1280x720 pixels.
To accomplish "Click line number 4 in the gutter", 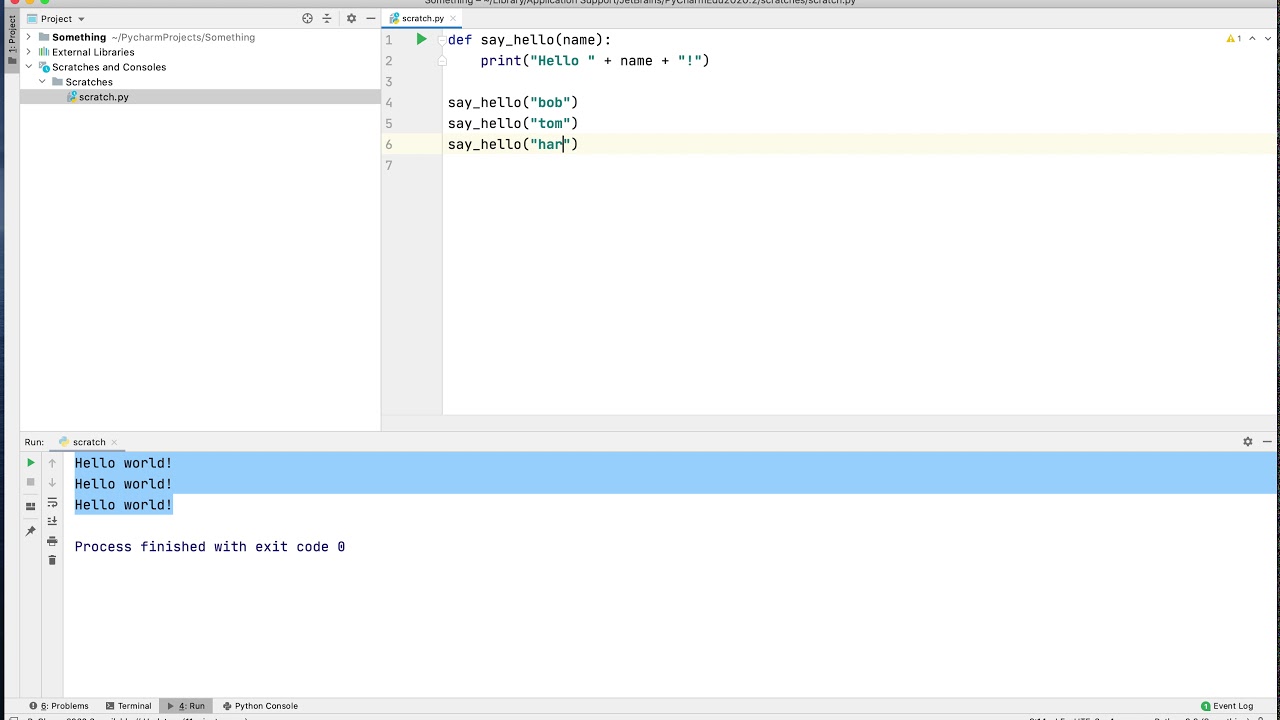I will click(389, 103).
